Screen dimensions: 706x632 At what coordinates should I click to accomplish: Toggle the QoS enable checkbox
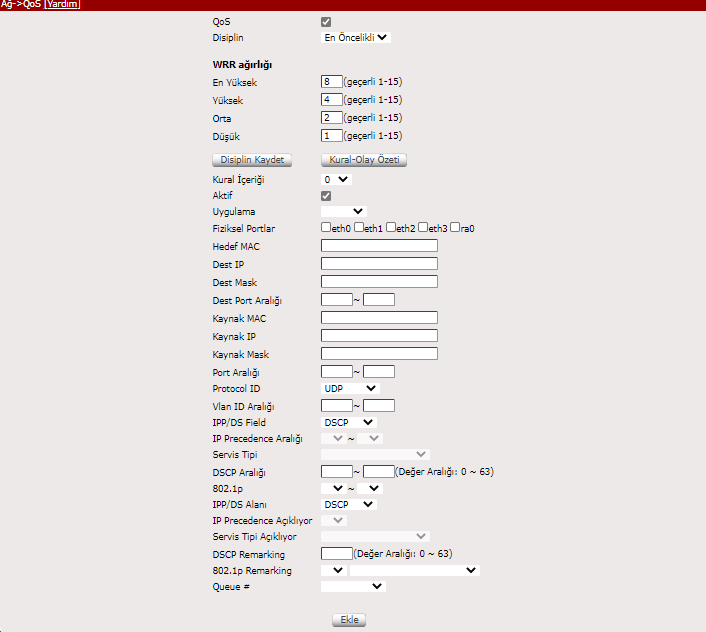click(x=326, y=22)
